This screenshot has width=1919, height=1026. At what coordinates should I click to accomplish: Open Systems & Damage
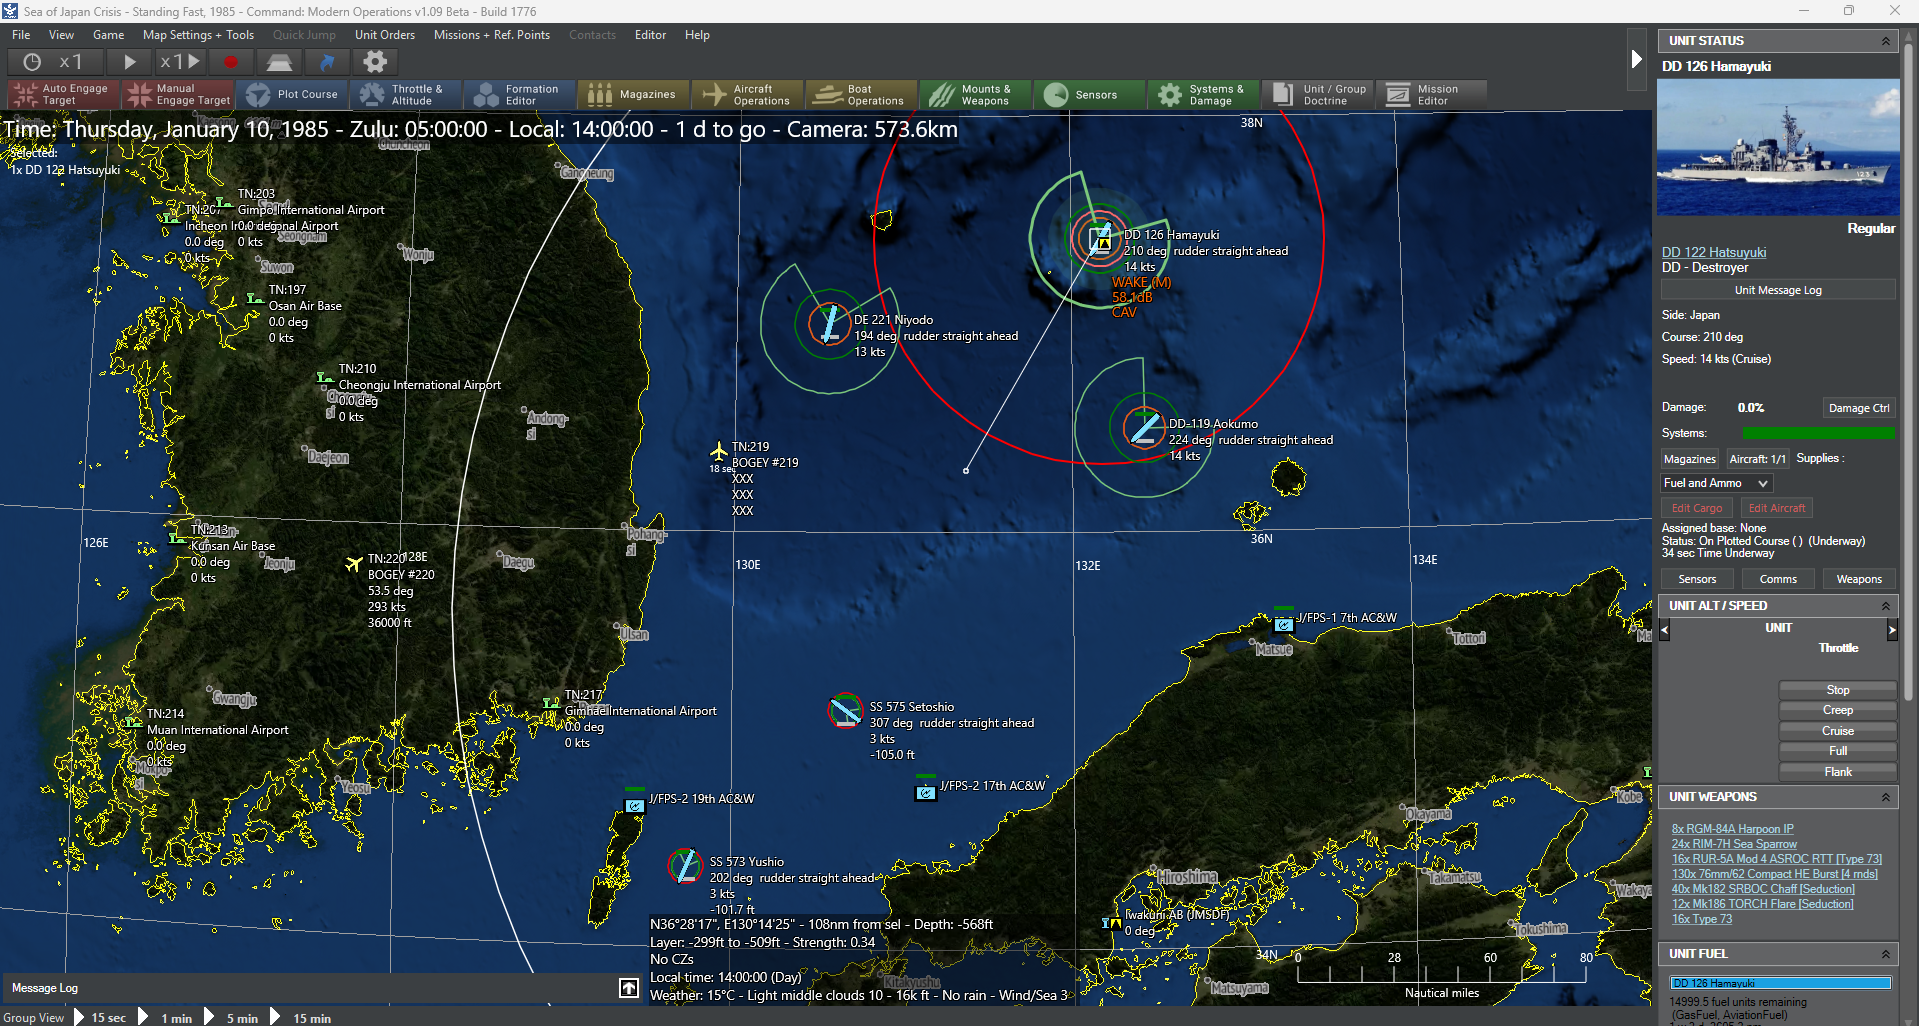pyautogui.click(x=1205, y=95)
